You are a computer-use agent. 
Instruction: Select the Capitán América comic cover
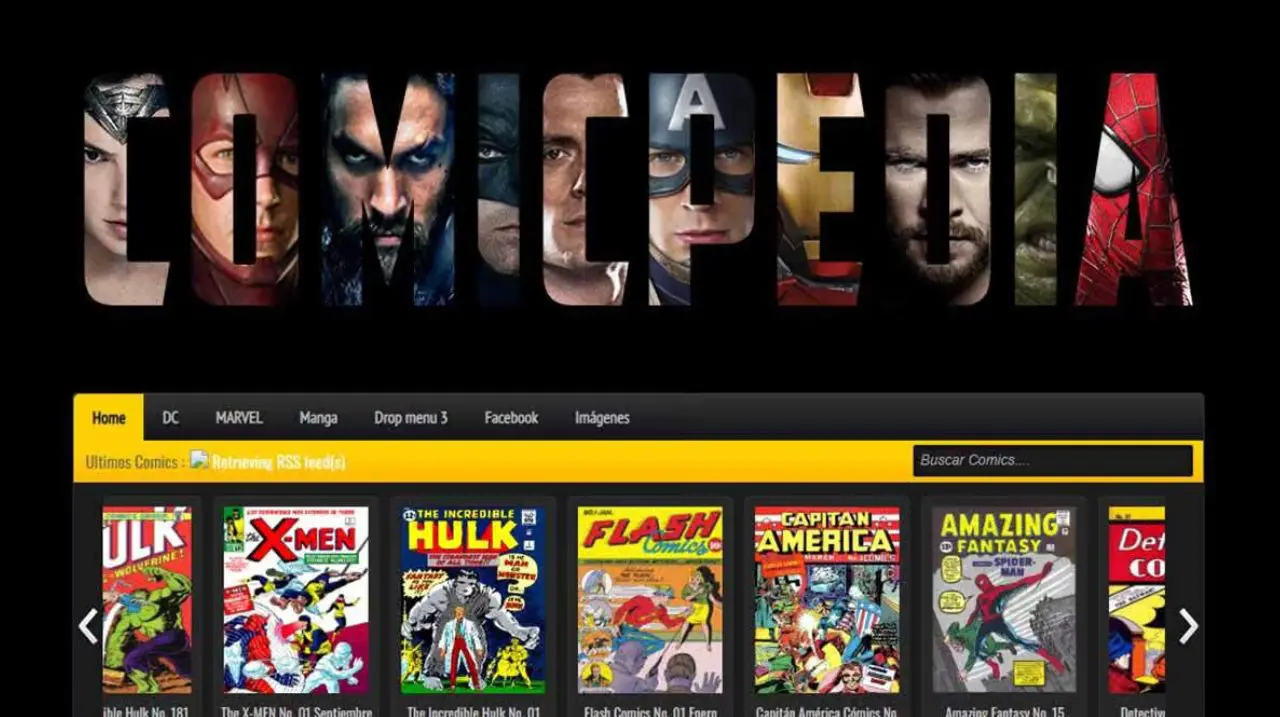(x=827, y=600)
